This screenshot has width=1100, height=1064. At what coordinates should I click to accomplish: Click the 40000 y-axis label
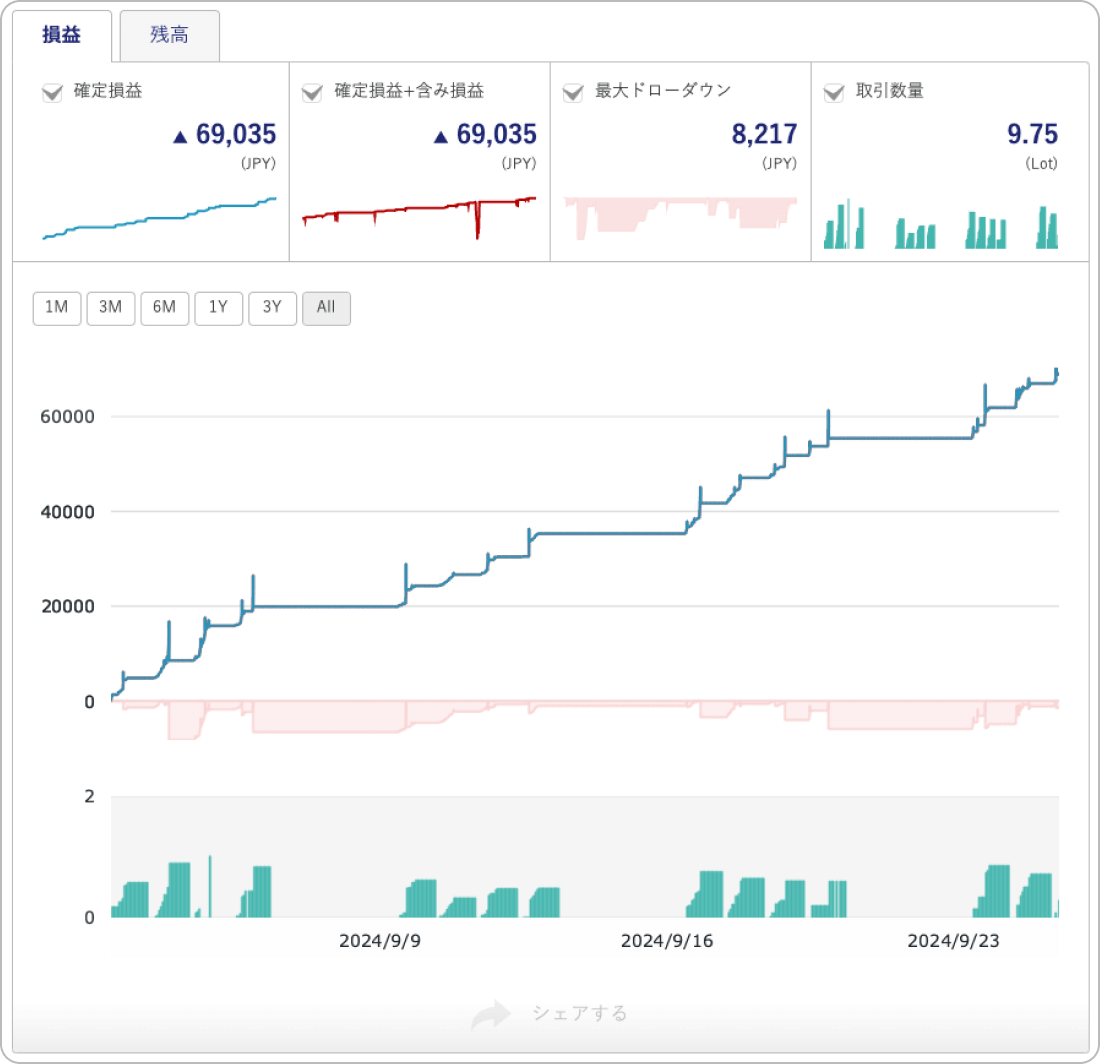click(x=67, y=513)
